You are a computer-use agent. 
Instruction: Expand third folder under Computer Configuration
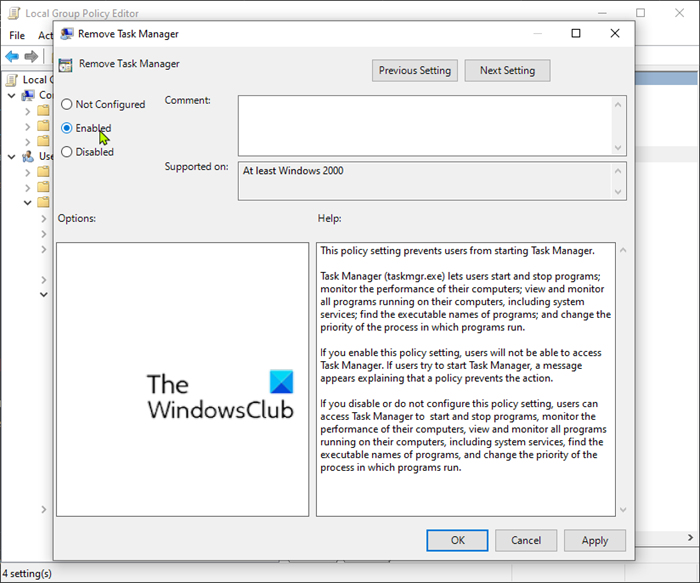point(28,142)
